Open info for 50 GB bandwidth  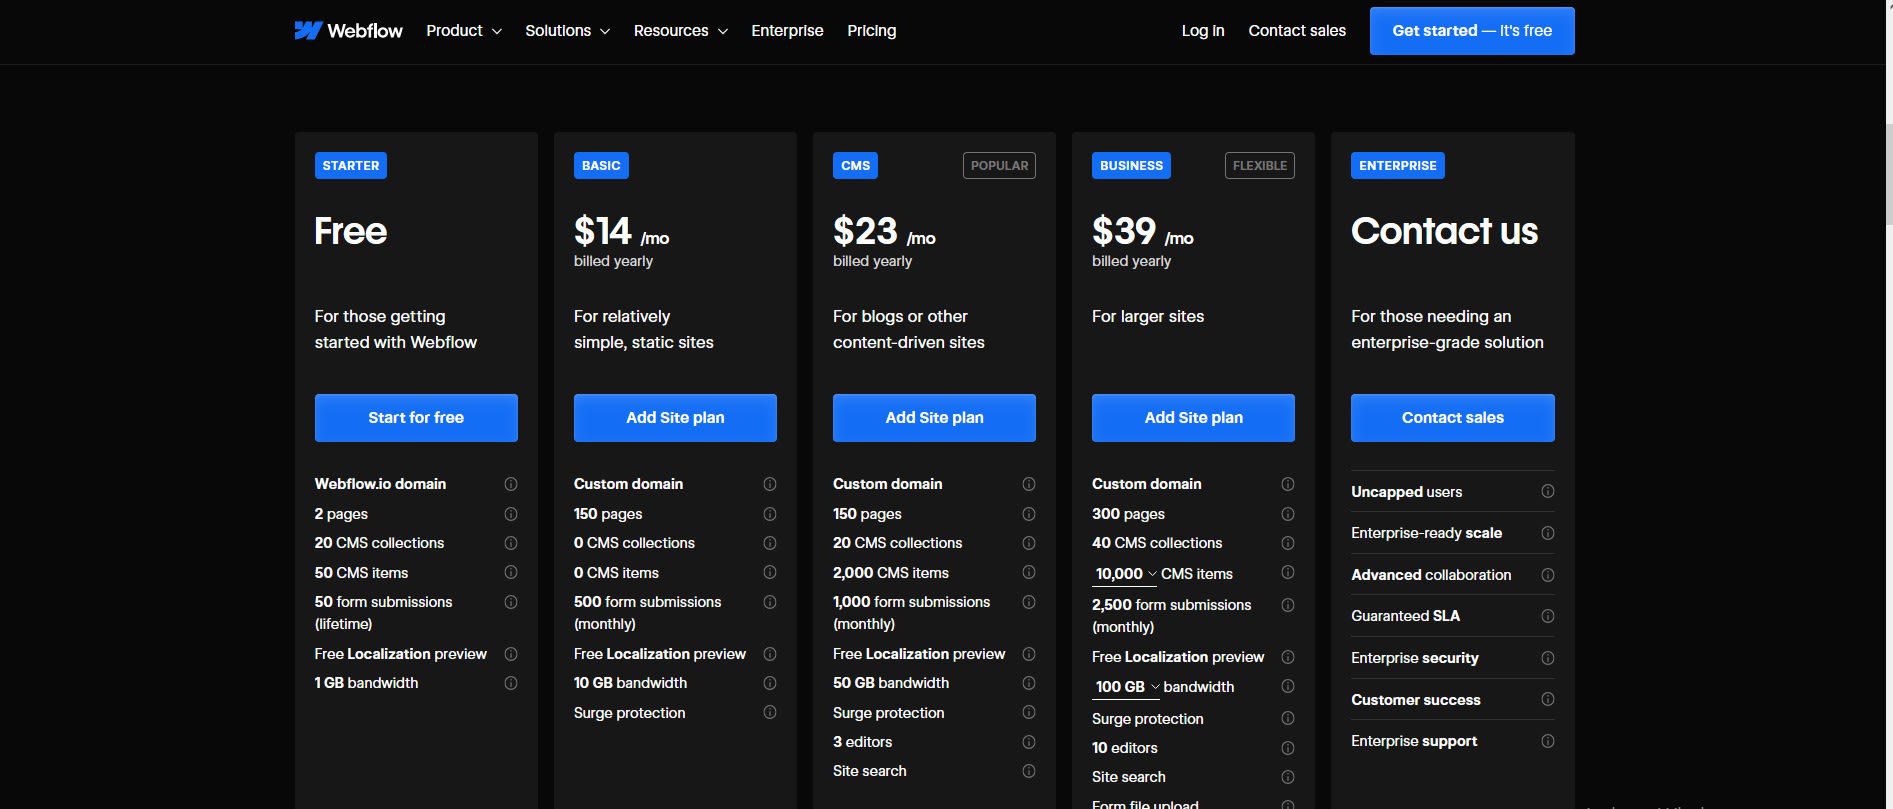coord(1029,683)
